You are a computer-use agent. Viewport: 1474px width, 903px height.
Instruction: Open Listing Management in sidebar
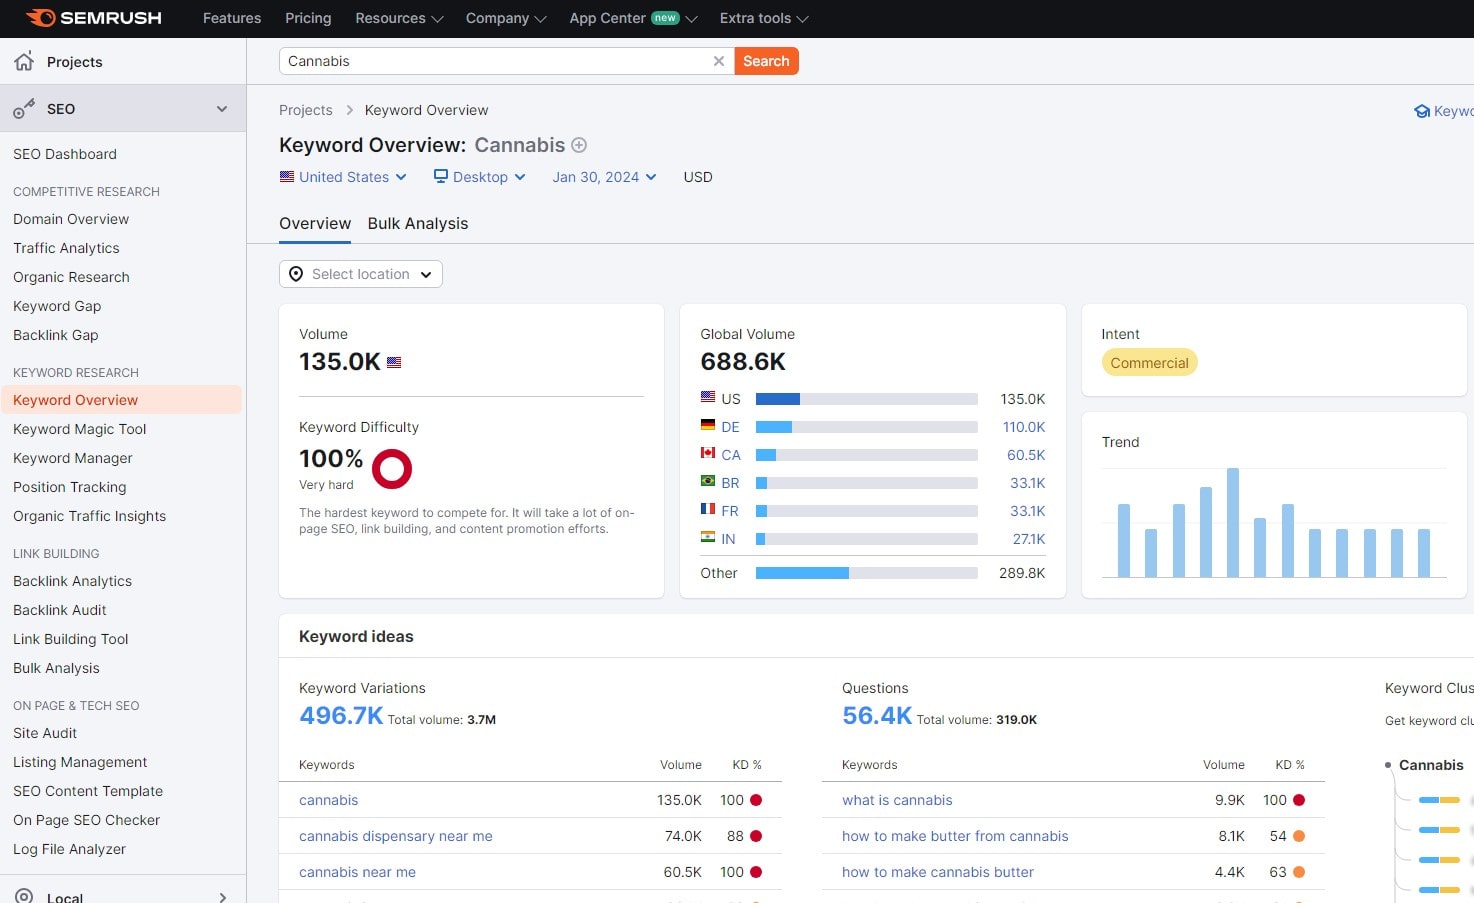point(80,762)
